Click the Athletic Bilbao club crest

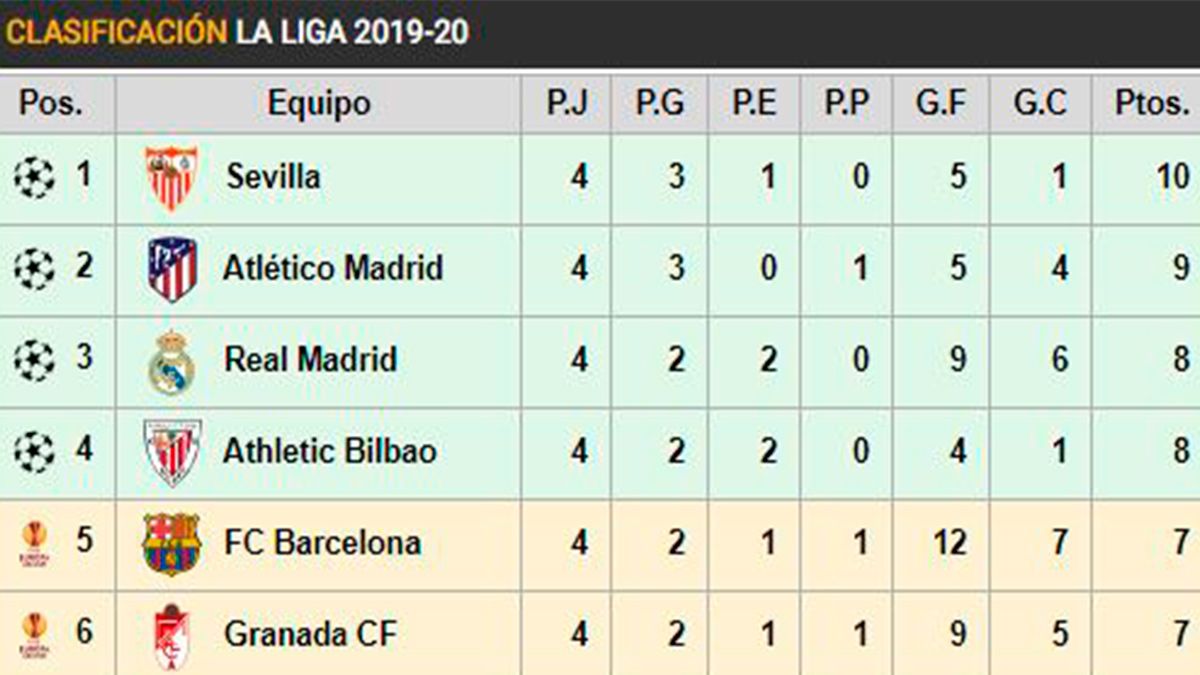172,452
